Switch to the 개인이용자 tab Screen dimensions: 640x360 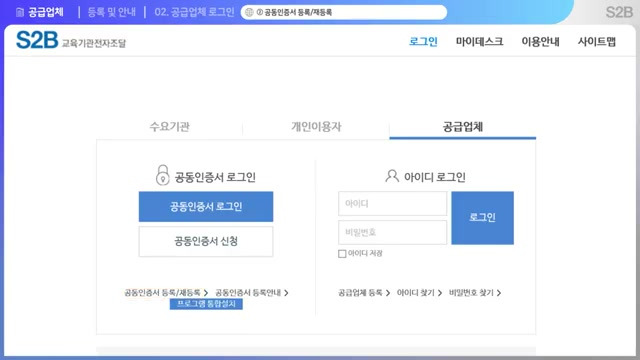[x=316, y=127]
